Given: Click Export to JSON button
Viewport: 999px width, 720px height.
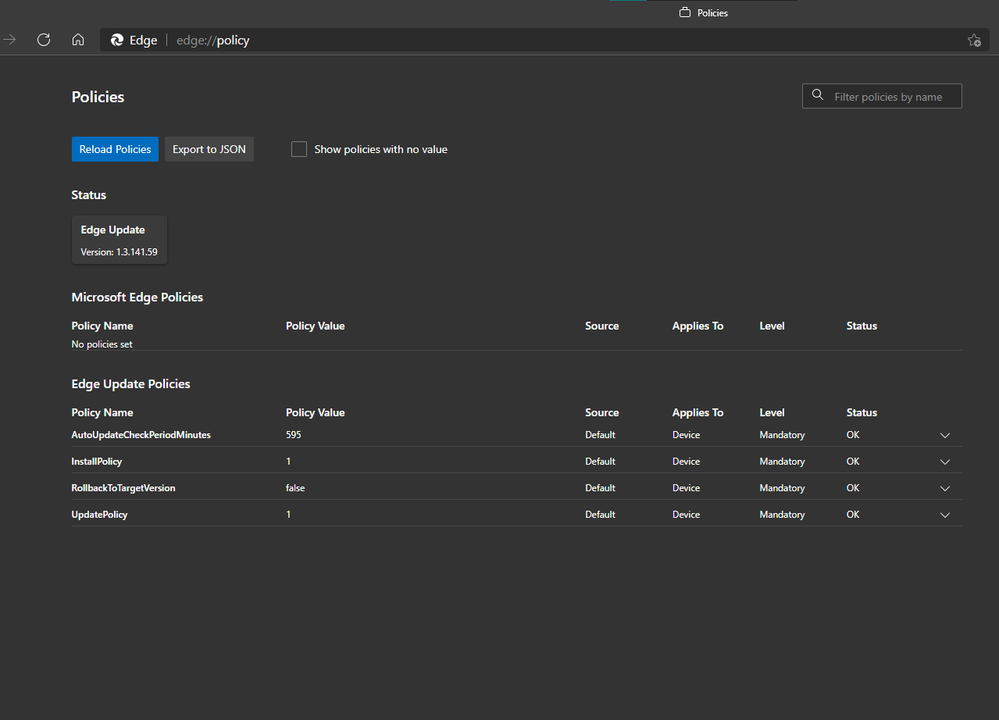Looking at the screenshot, I should 209,149.
